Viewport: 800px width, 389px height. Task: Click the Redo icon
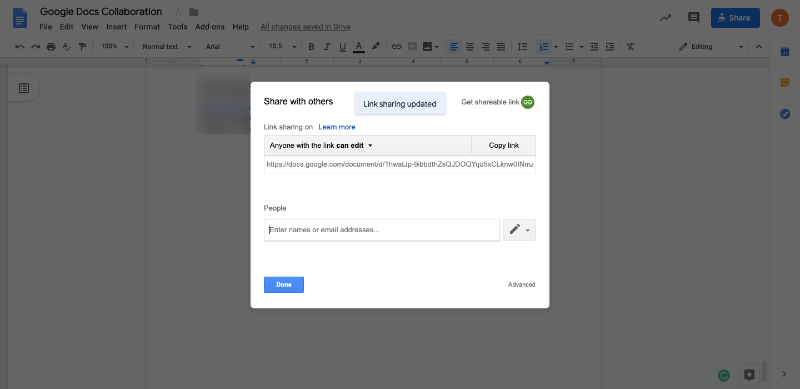[x=35, y=46]
